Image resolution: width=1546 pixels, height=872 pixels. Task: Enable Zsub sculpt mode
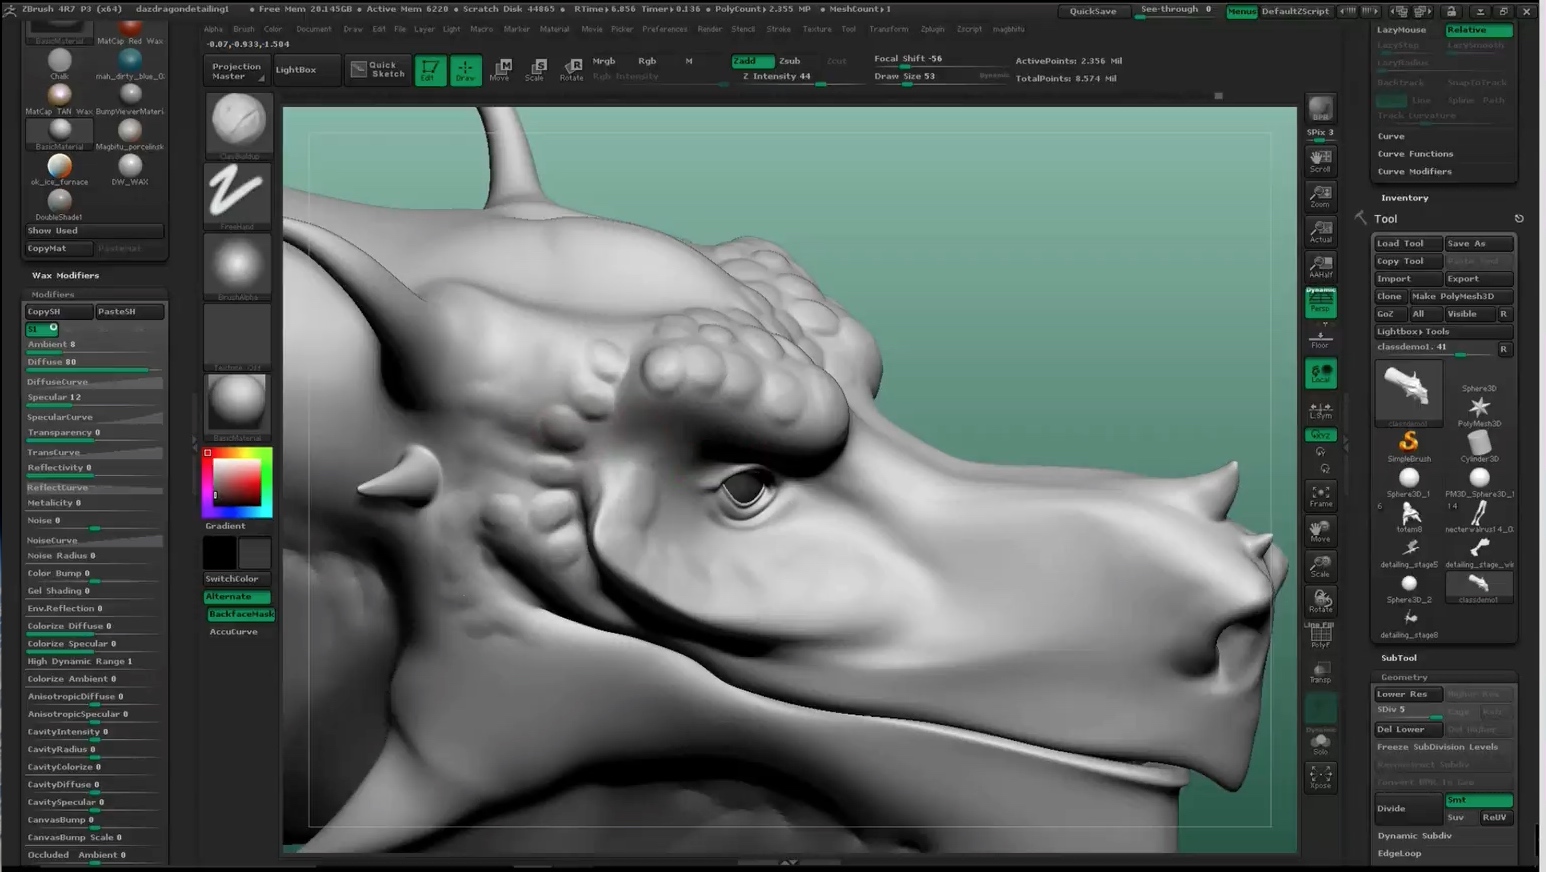click(x=790, y=61)
